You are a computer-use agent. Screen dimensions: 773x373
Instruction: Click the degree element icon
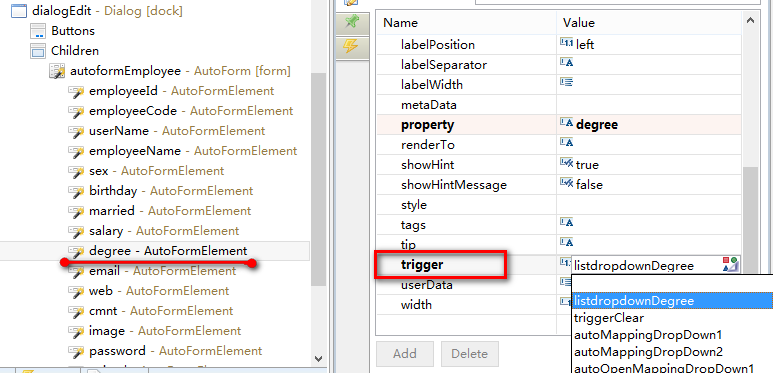(76, 251)
